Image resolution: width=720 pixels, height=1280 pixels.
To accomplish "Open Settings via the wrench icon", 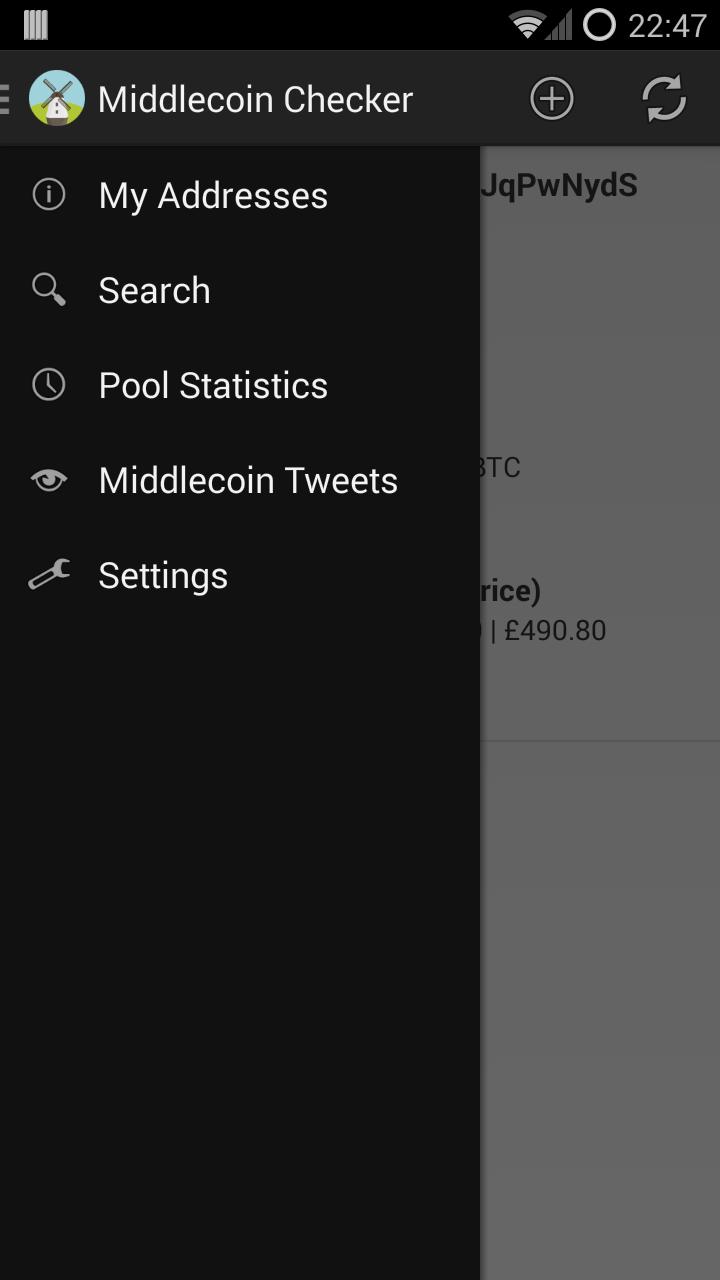I will tap(48, 575).
